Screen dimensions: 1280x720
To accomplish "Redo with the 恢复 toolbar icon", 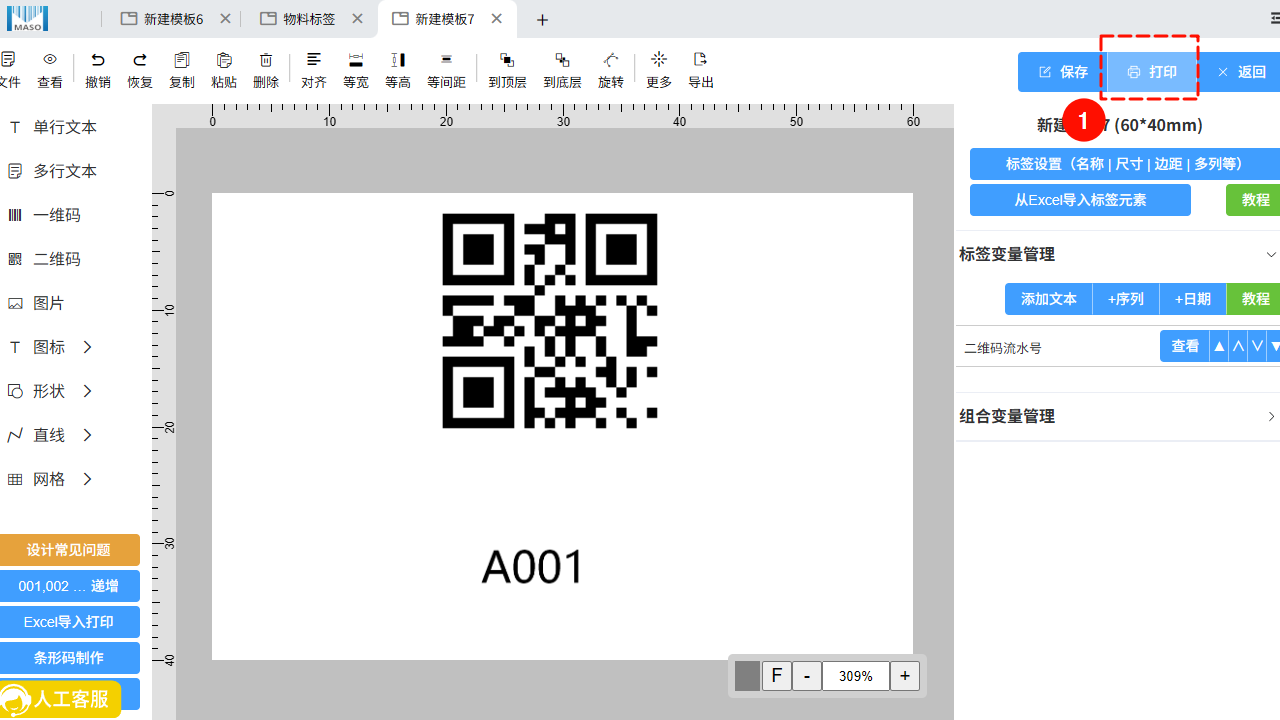I will click(x=140, y=60).
